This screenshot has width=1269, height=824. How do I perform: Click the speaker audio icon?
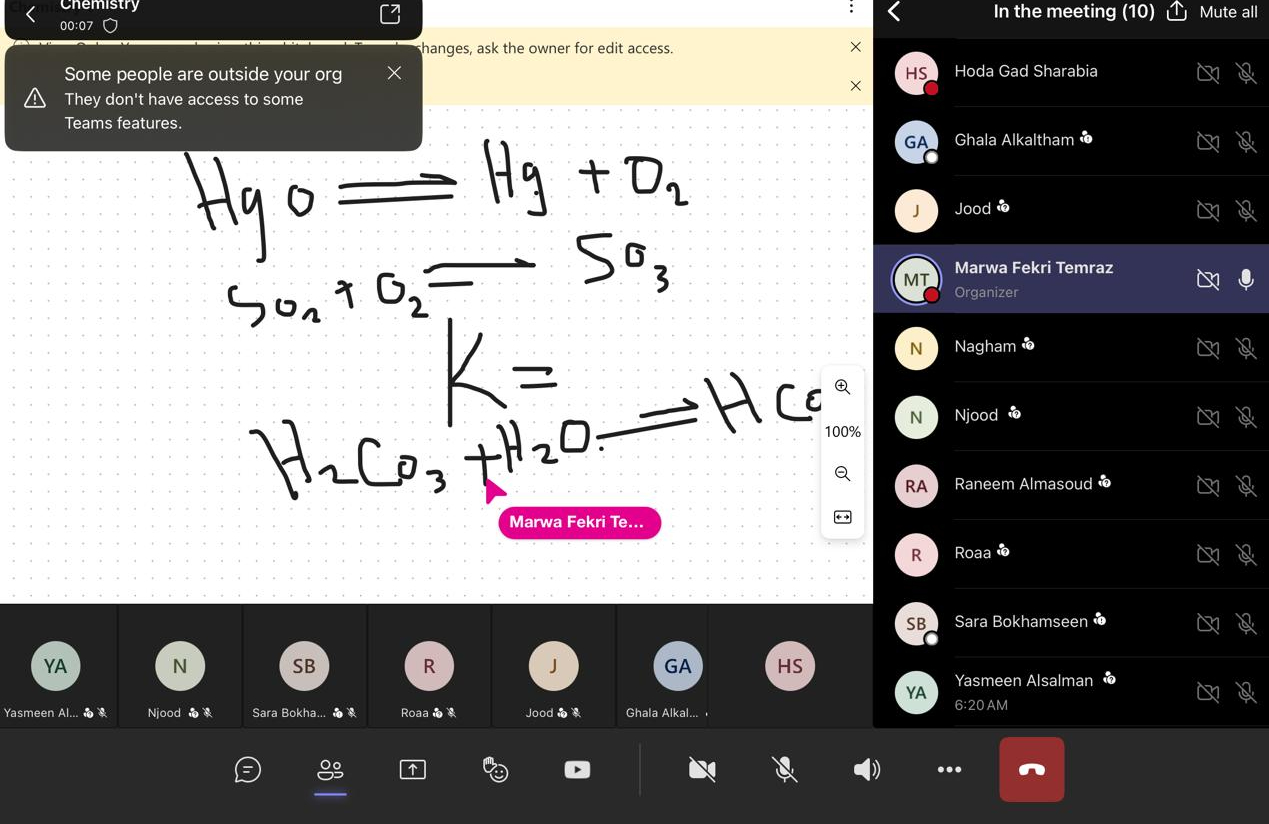tap(866, 769)
